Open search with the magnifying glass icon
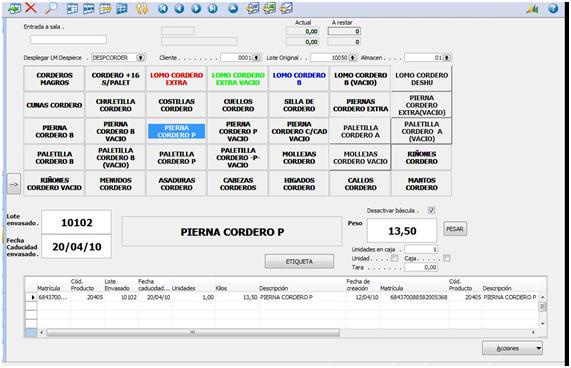 (51, 8)
